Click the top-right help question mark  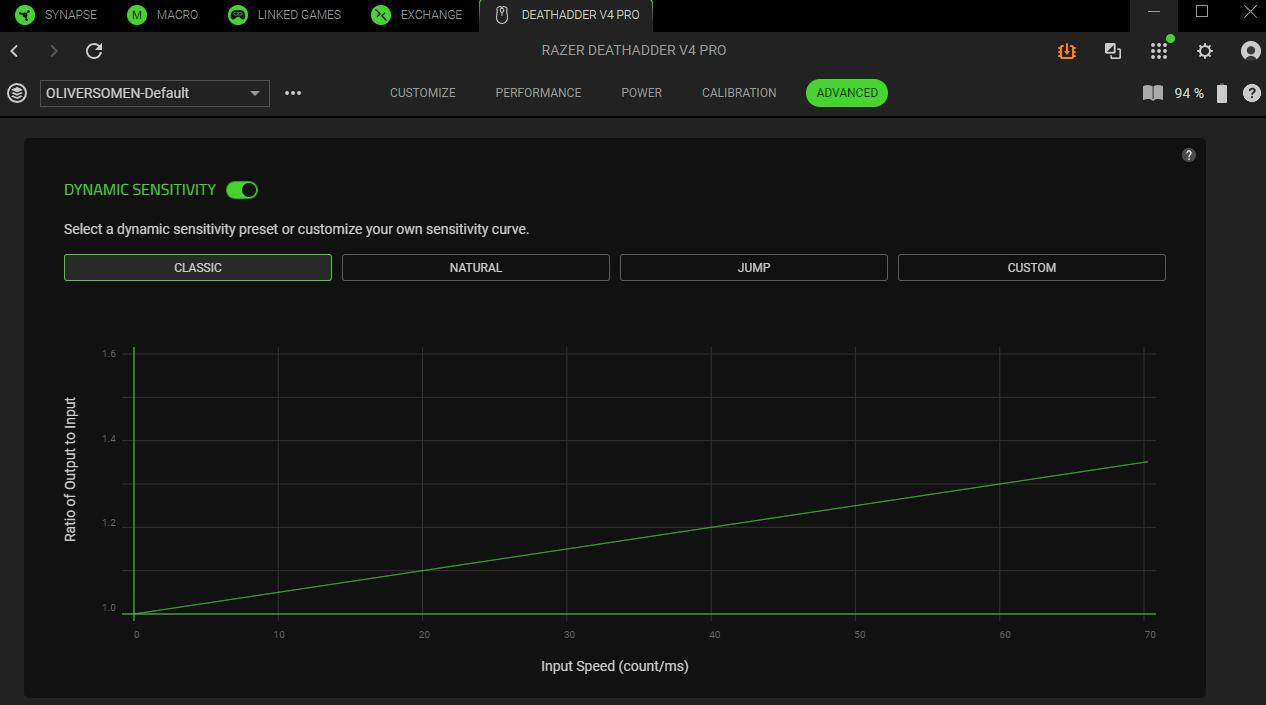coord(1251,93)
